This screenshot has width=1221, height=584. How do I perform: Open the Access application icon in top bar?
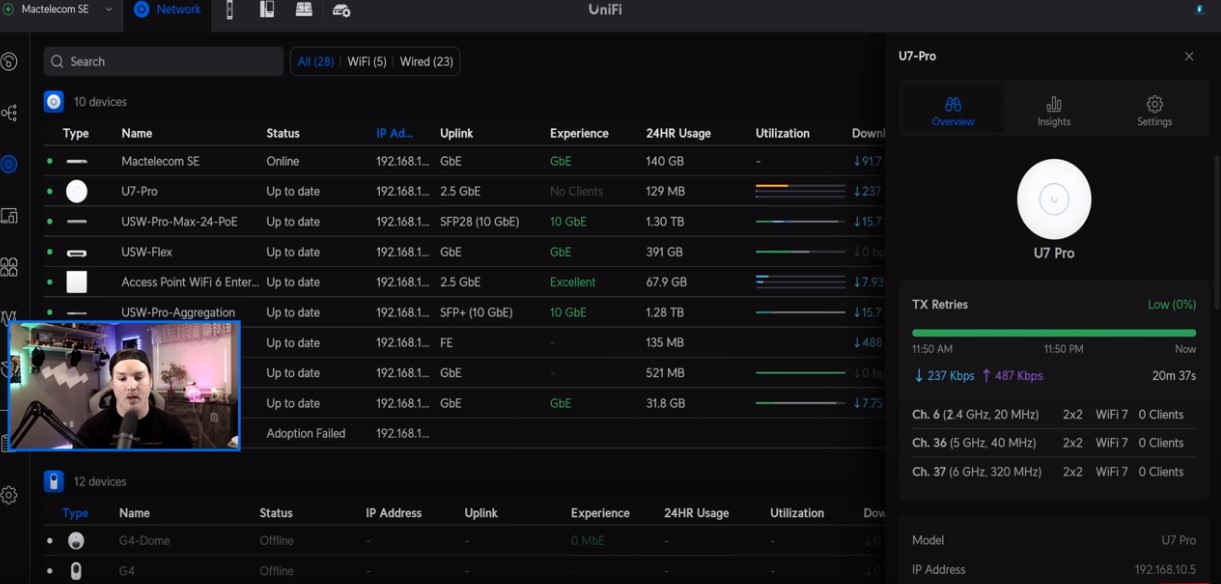click(267, 10)
